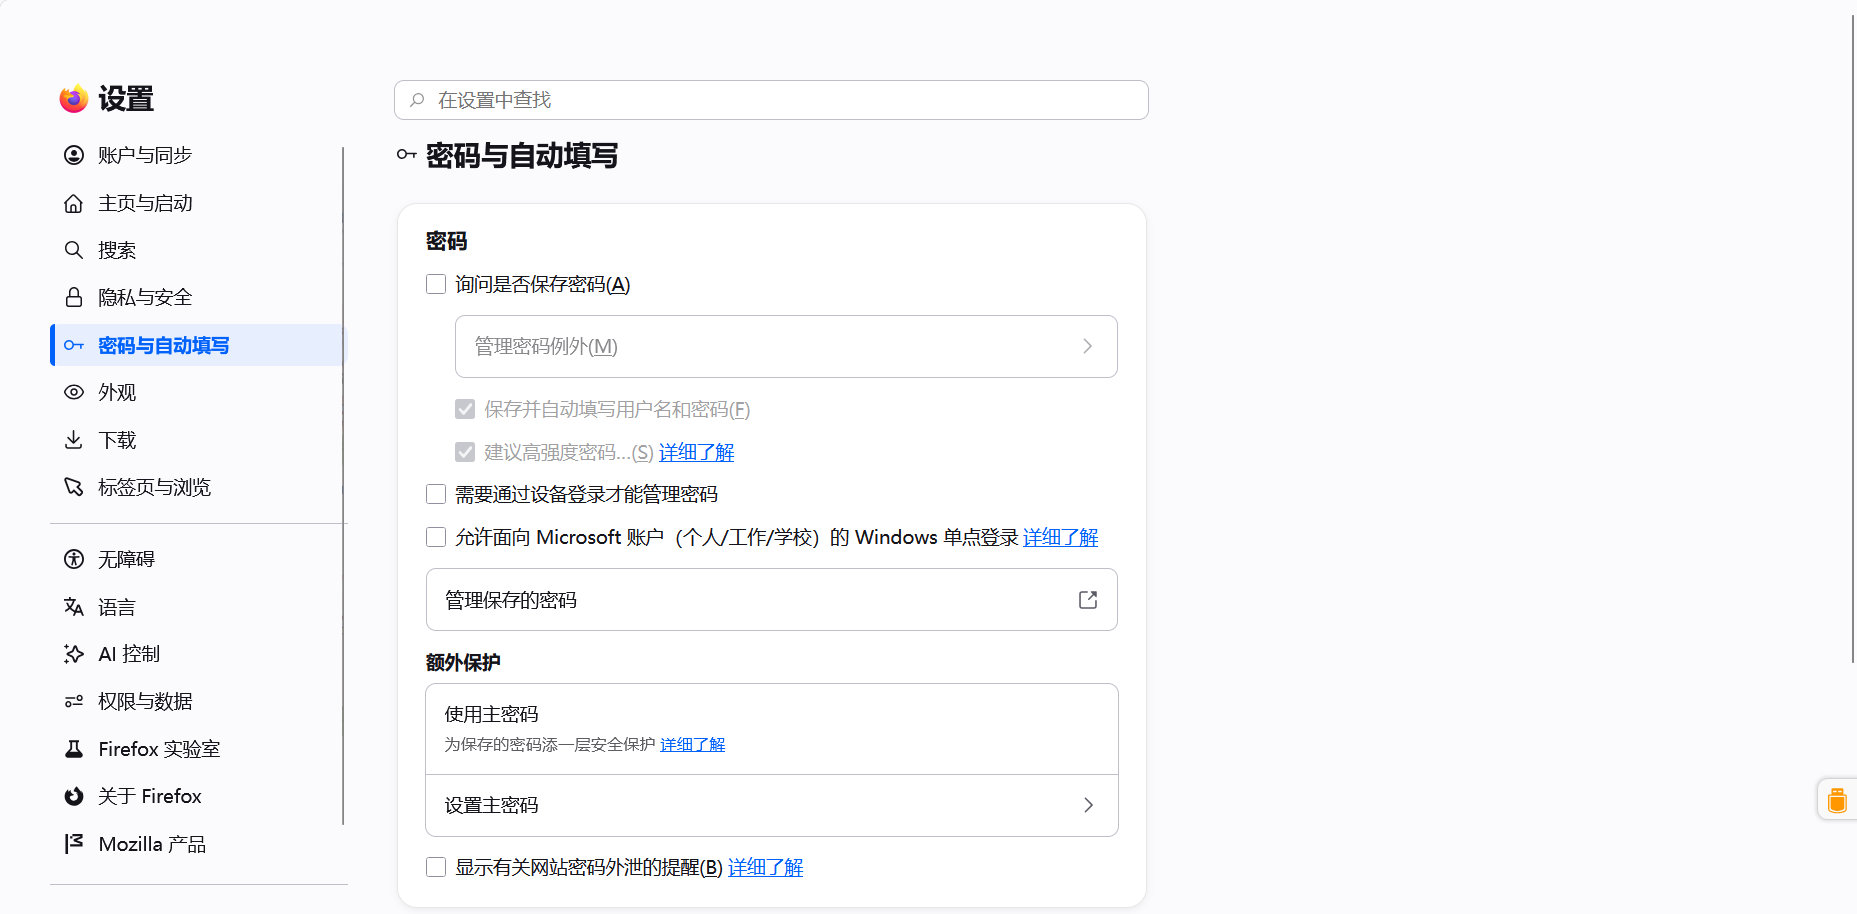Open 语言 settings in sidebar
The height and width of the screenshot is (914, 1857).
(x=197, y=607)
